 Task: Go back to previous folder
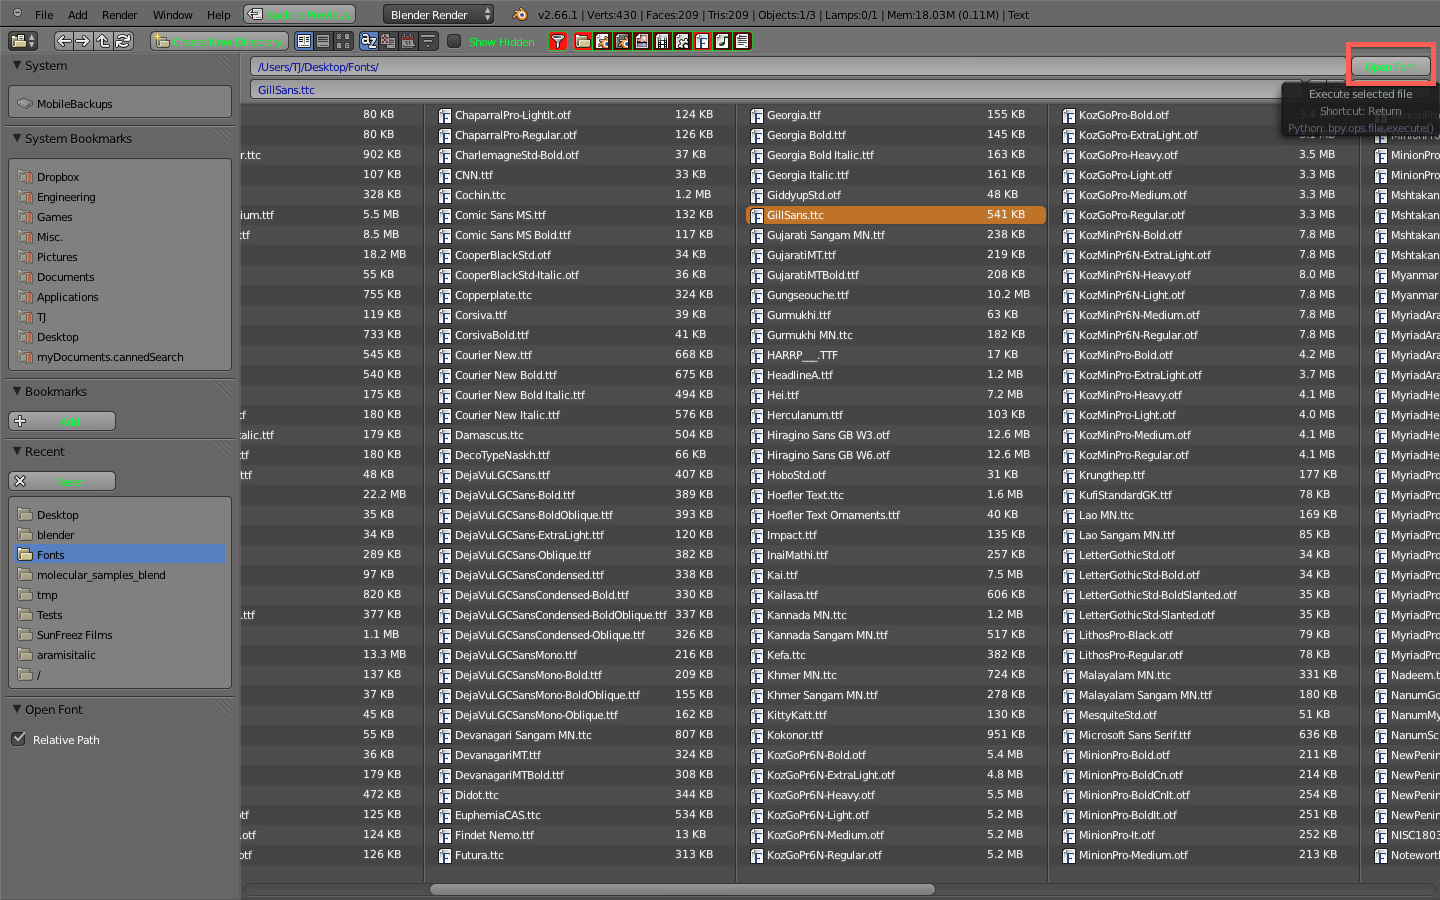click(x=63, y=41)
